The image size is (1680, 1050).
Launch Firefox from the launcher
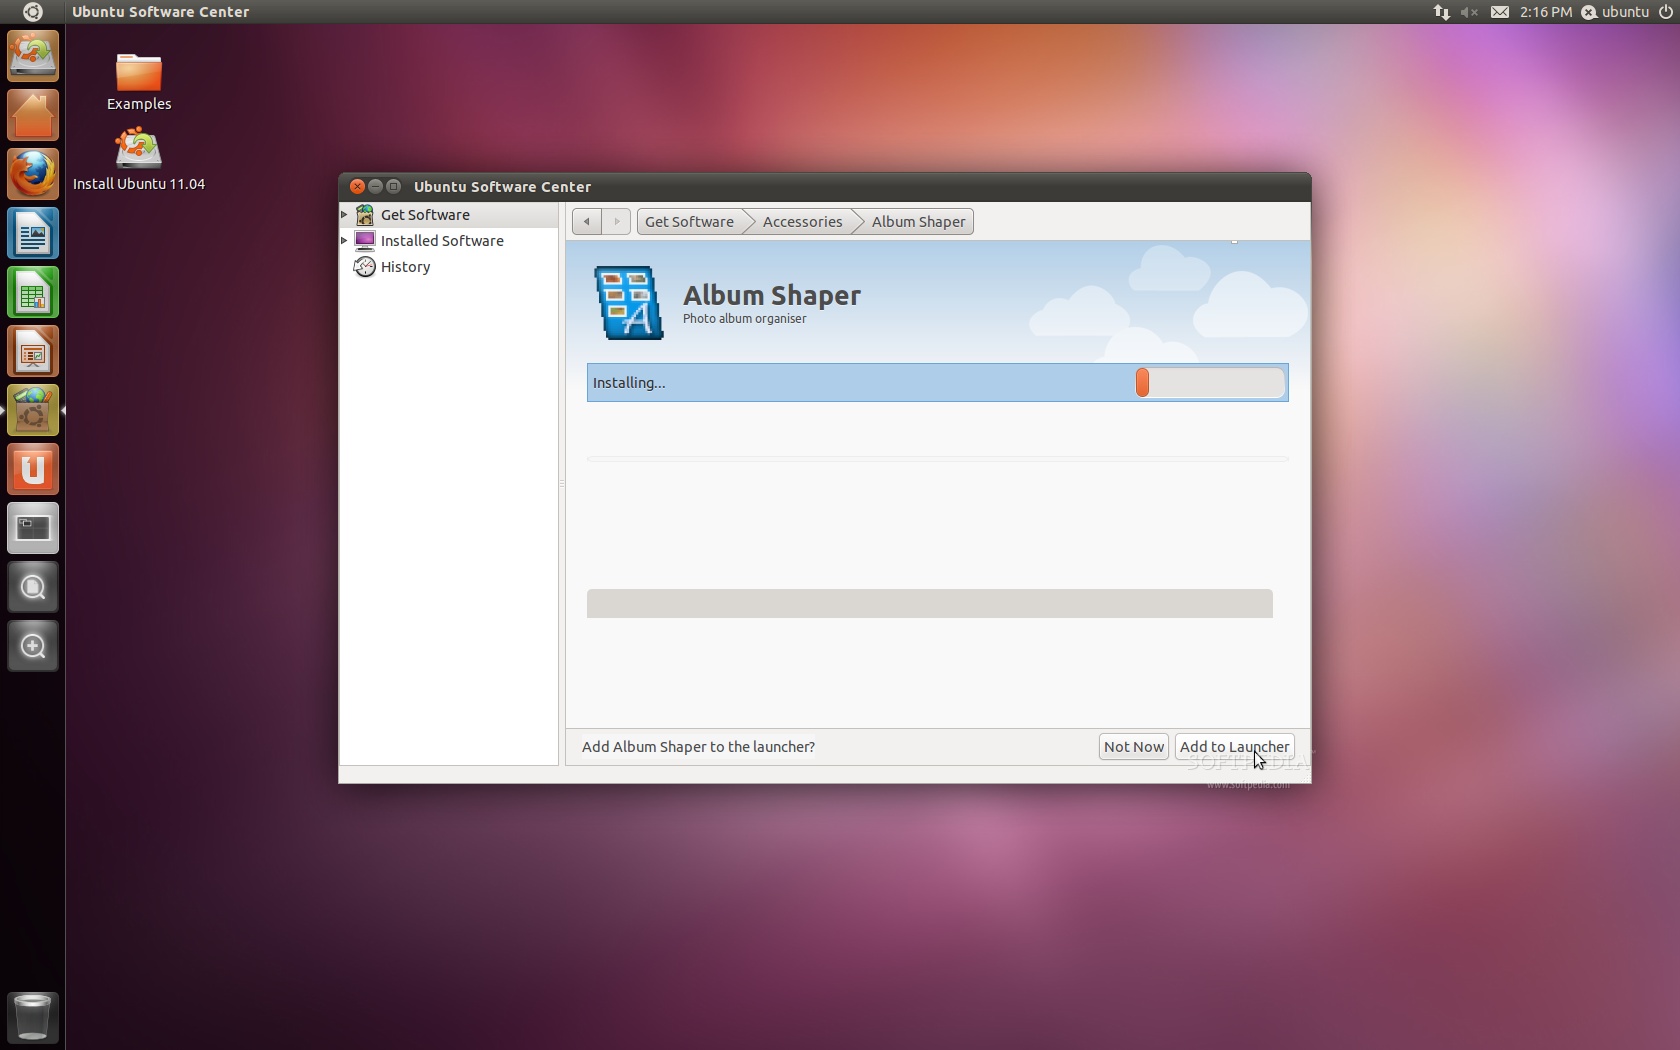[x=33, y=174]
